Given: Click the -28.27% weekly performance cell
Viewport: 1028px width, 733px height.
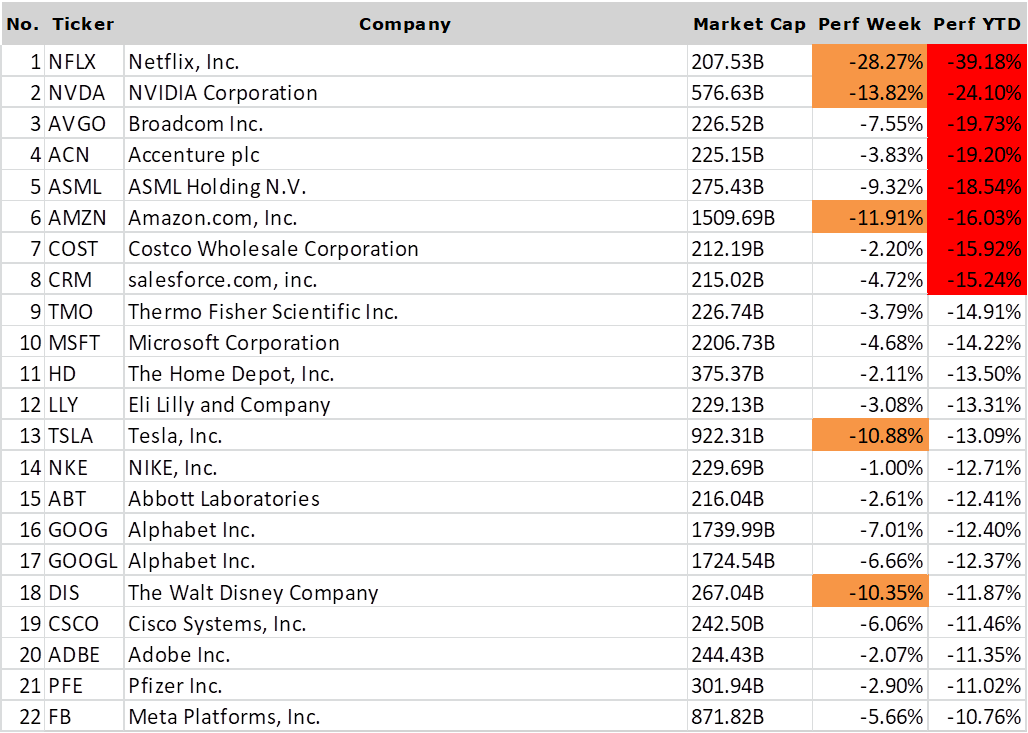Looking at the screenshot, I should (x=870, y=62).
